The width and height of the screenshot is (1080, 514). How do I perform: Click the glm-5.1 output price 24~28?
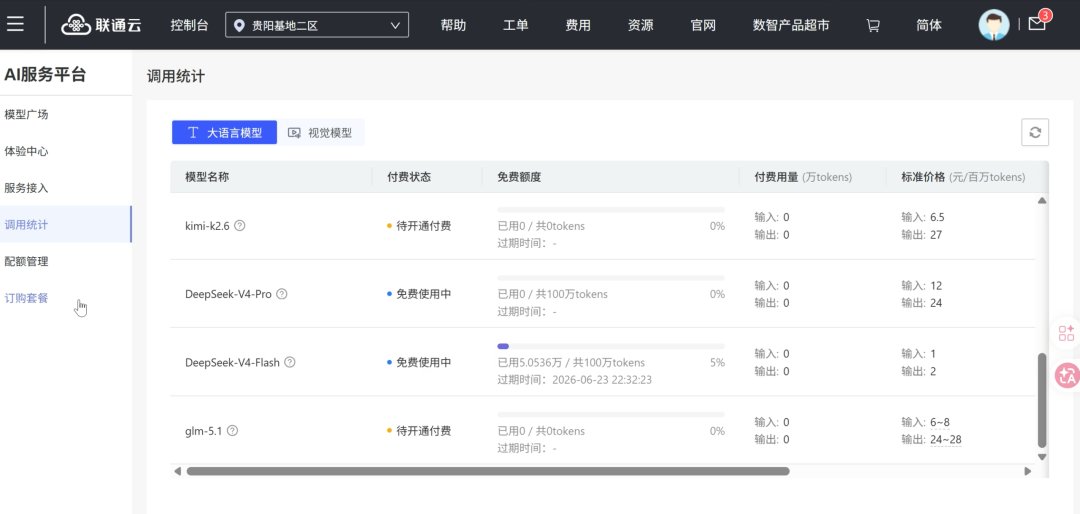coord(946,440)
